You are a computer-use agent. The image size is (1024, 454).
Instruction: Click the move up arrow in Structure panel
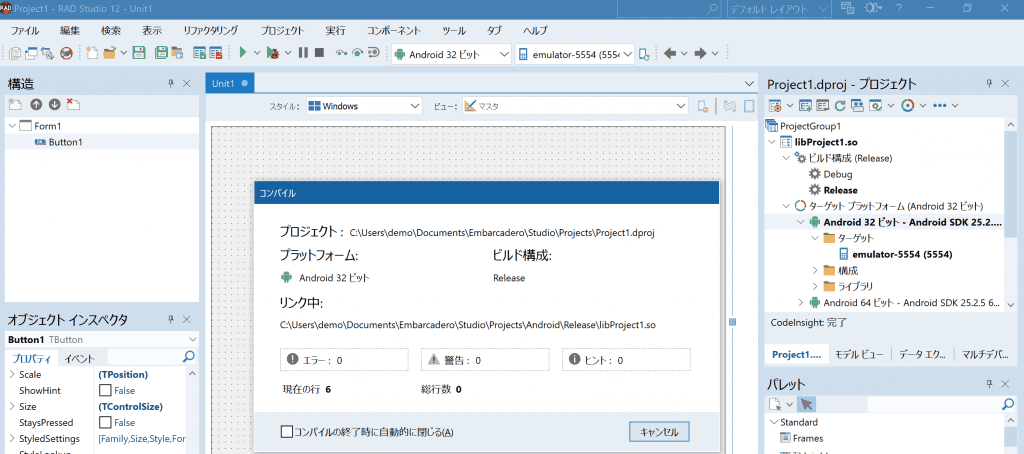point(36,105)
